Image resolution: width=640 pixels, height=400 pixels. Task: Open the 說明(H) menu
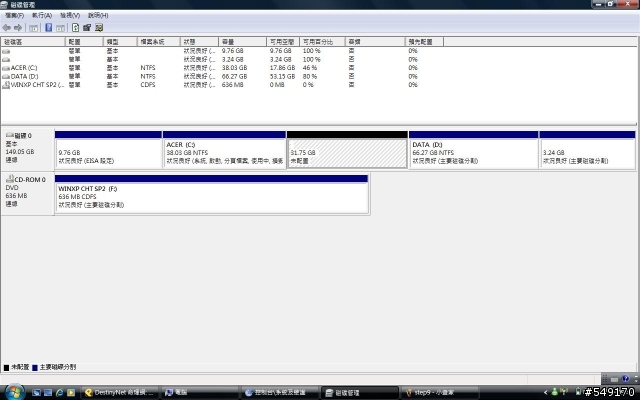[x=98, y=16]
